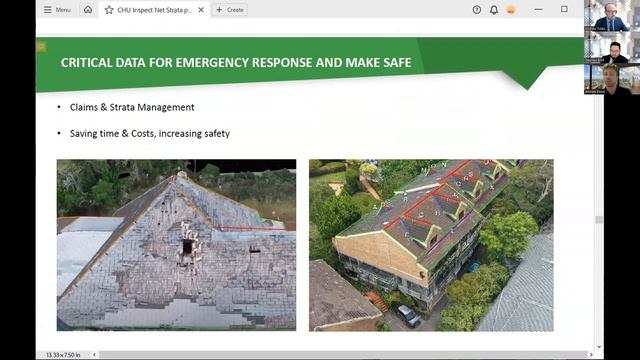Image resolution: width=640 pixels, height=360 pixels.
Task: Click the vertical scrollbar down arrow
Action: point(599,347)
